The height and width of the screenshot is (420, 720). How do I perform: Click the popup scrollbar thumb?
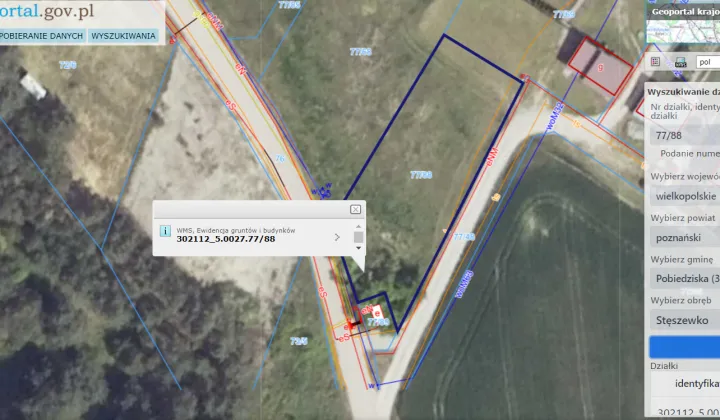tap(359, 237)
